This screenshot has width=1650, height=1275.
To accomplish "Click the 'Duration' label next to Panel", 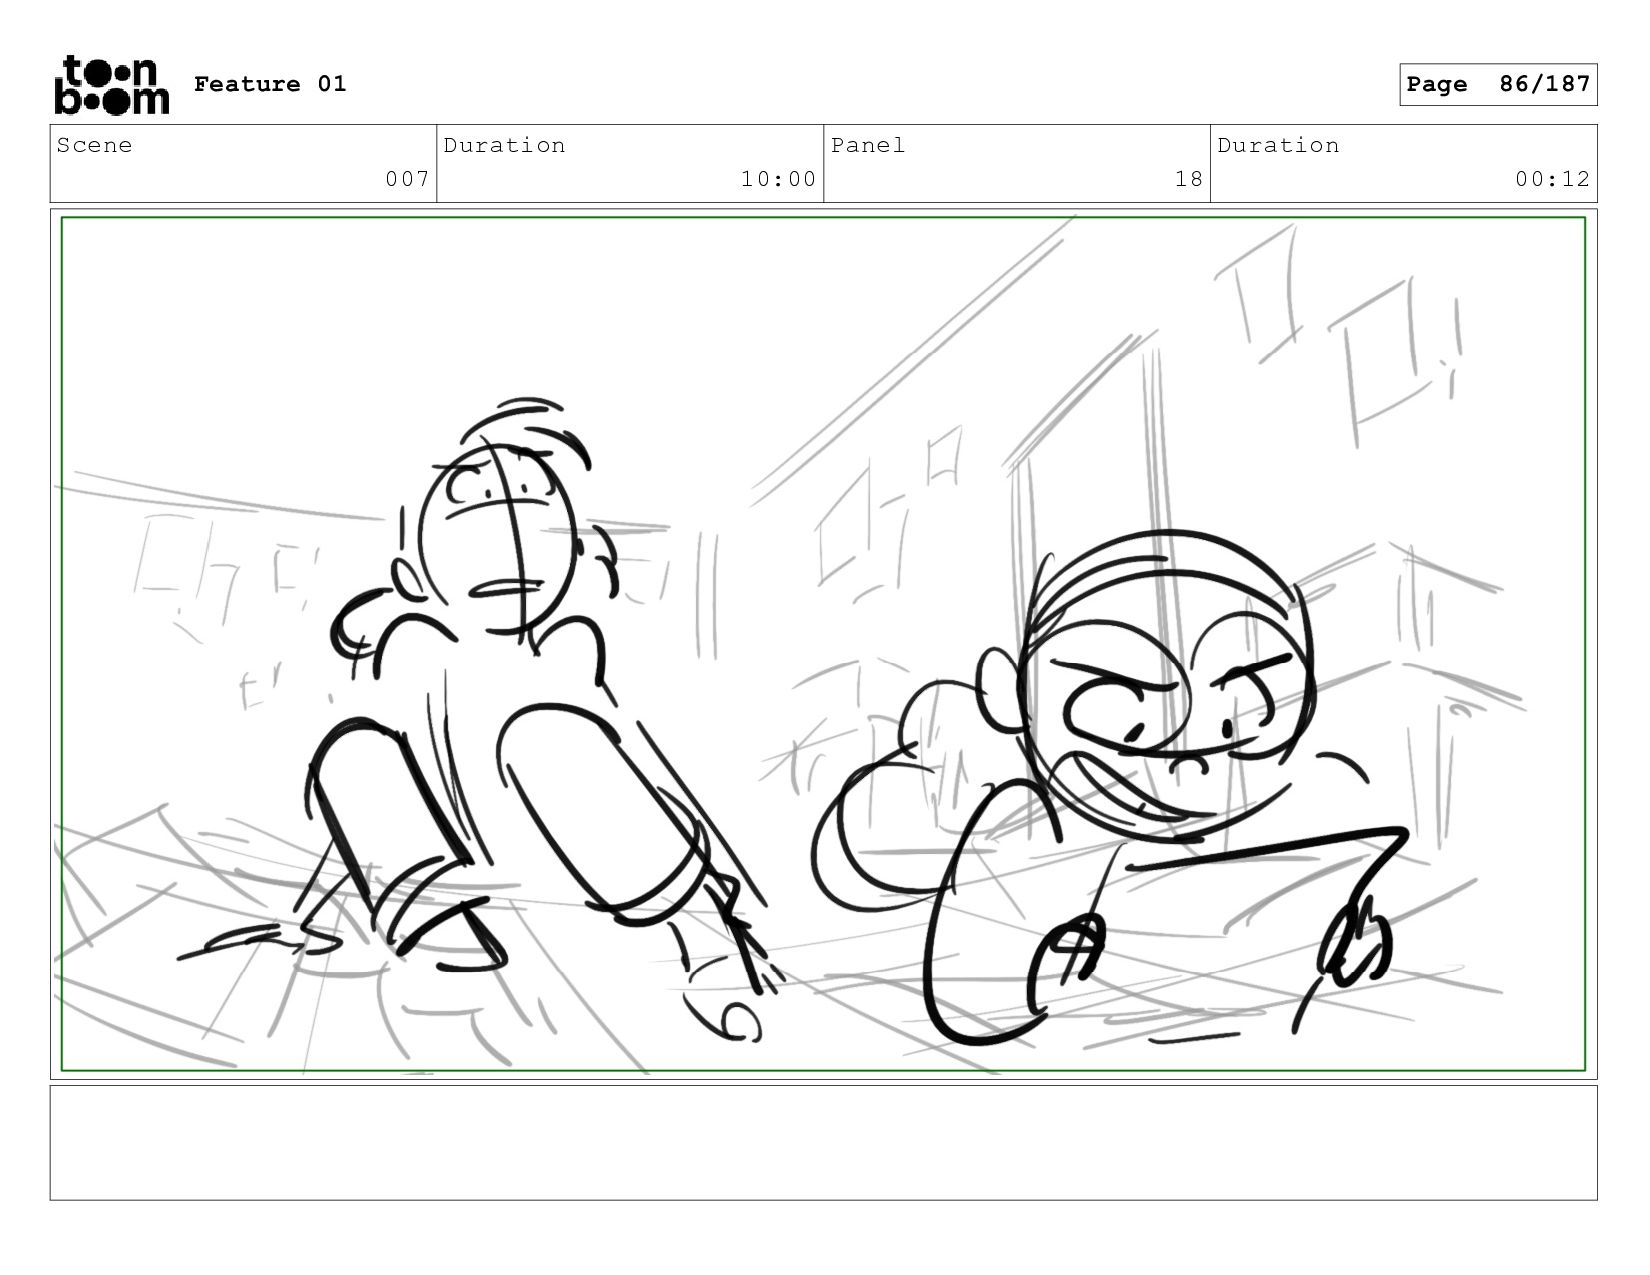I will coord(1278,145).
